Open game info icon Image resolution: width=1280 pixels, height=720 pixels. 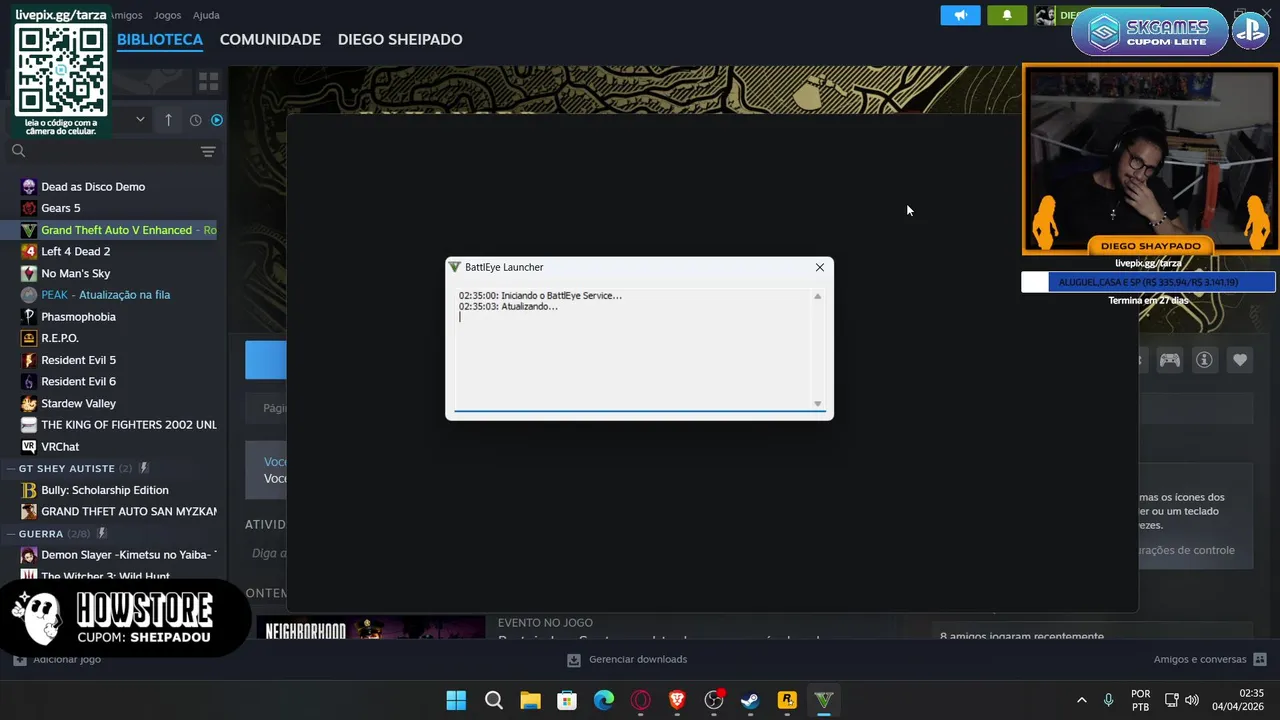[1204, 360]
